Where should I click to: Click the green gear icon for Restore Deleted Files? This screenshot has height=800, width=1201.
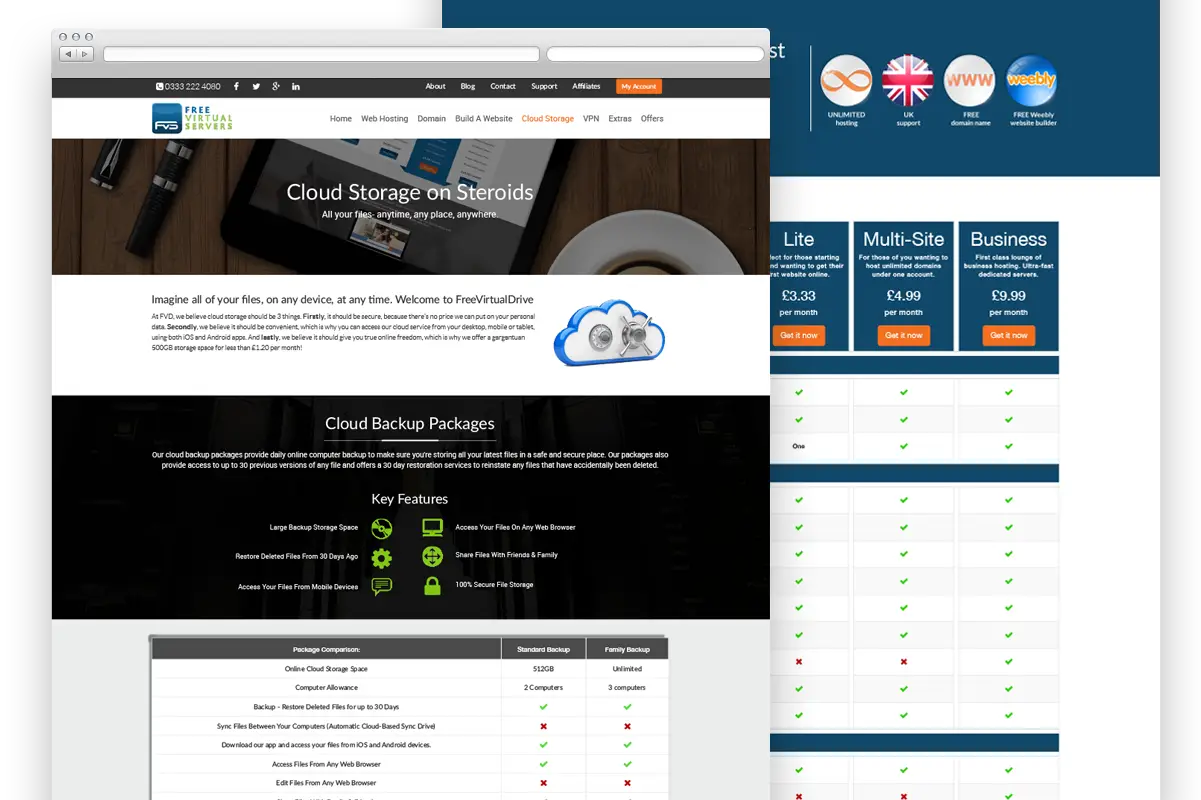tap(381, 558)
